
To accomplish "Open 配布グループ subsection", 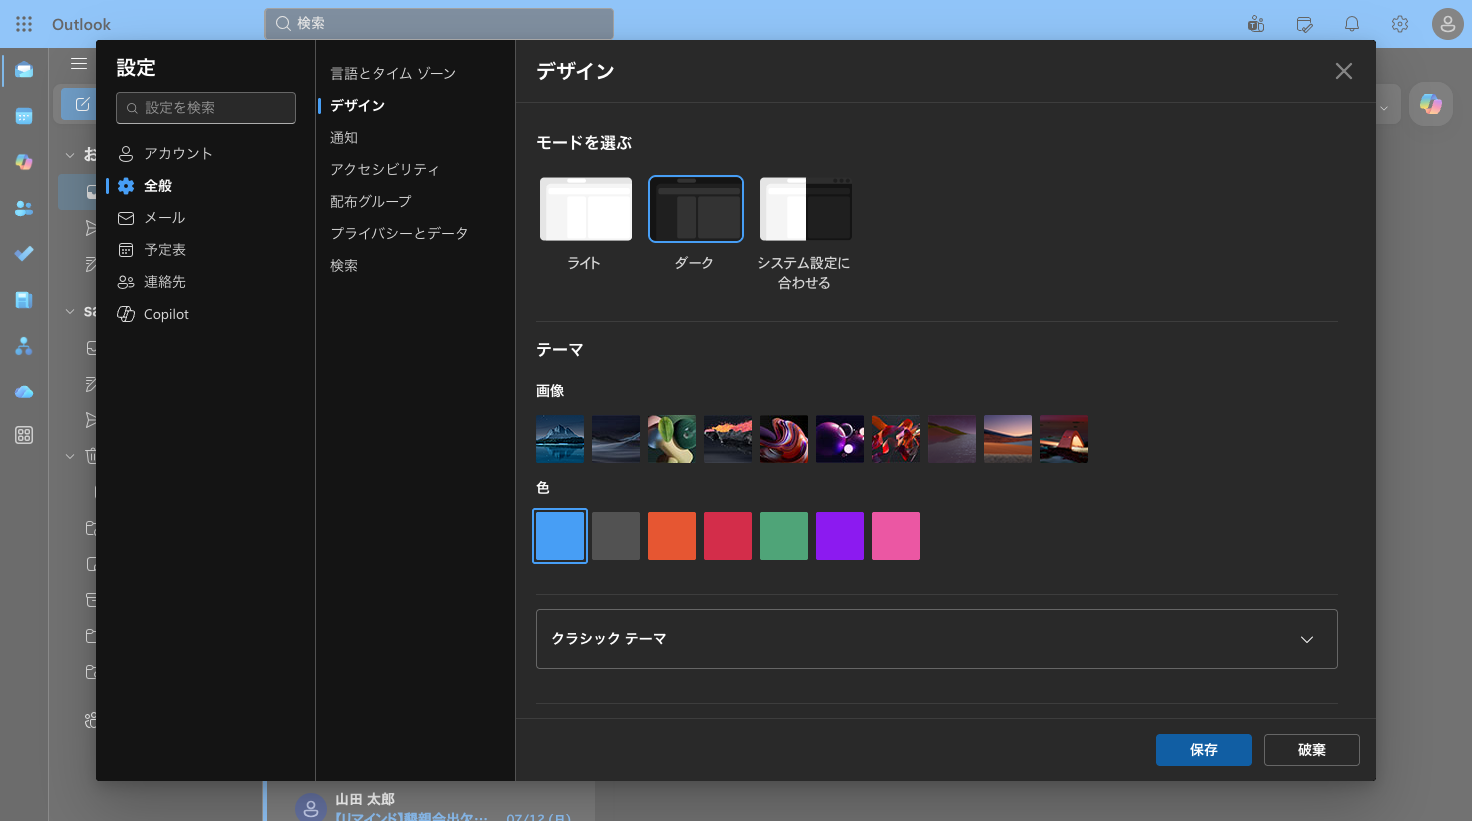I will [371, 201].
